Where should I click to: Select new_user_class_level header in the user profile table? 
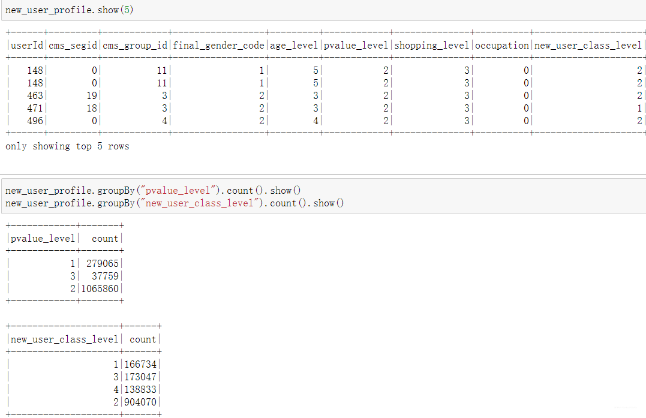pos(588,45)
